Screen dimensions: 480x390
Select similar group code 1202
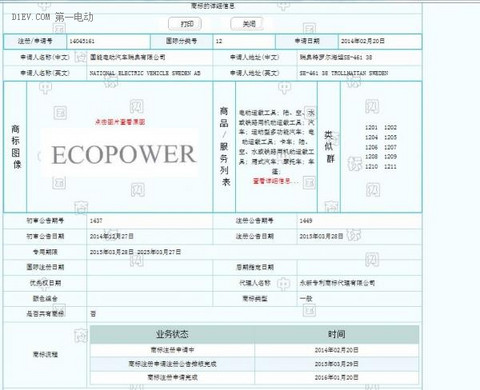tap(390, 127)
